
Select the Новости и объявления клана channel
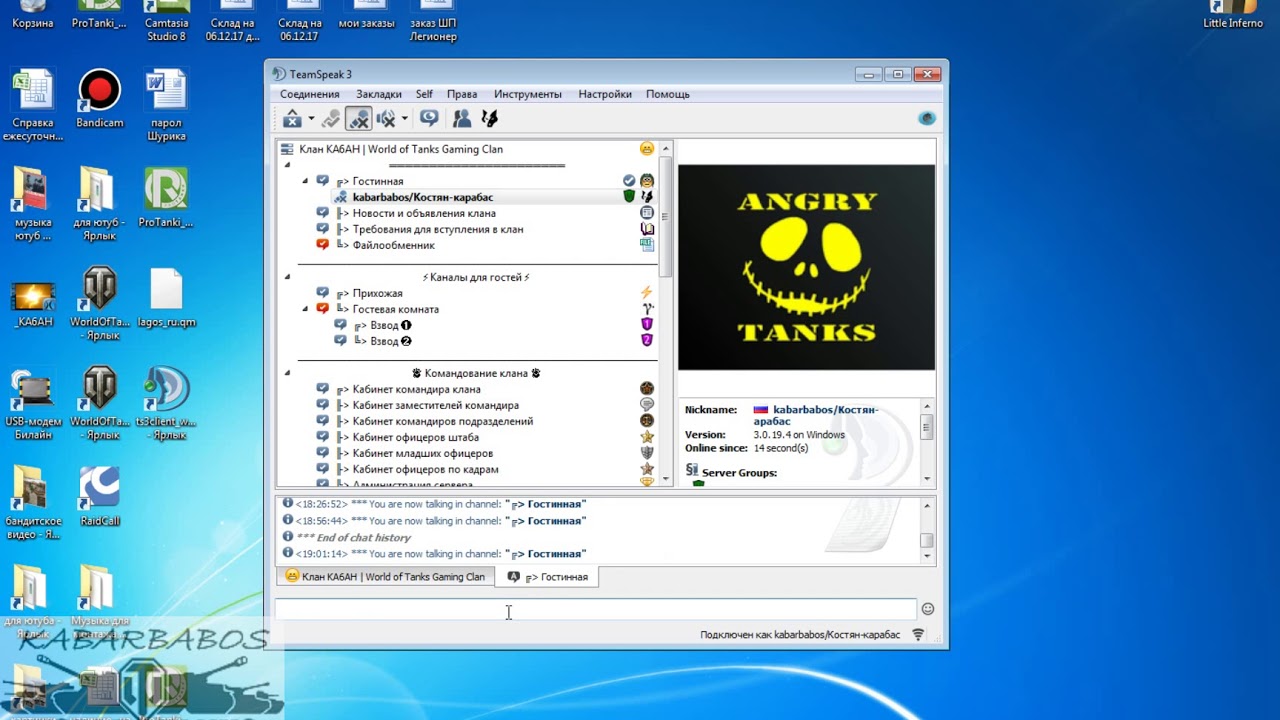click(x=424, y=213)
